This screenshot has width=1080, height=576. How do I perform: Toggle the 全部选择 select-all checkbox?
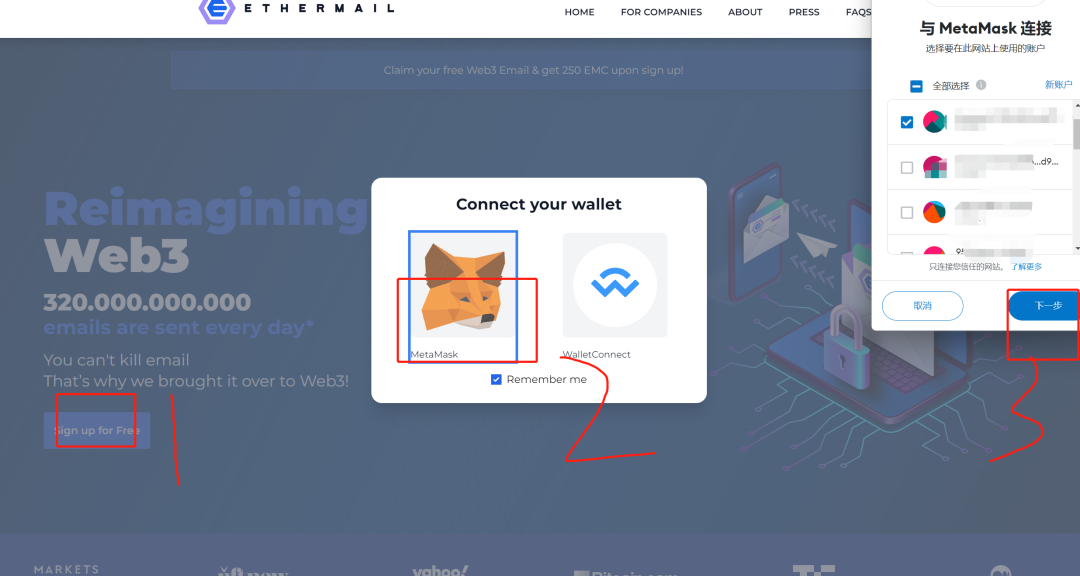[x=916, y=86]
